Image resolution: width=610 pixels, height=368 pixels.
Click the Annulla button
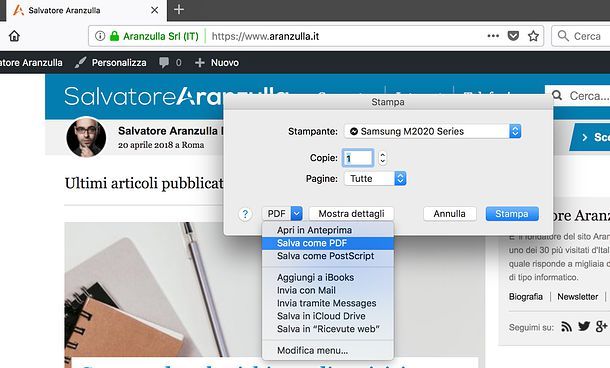450,214
